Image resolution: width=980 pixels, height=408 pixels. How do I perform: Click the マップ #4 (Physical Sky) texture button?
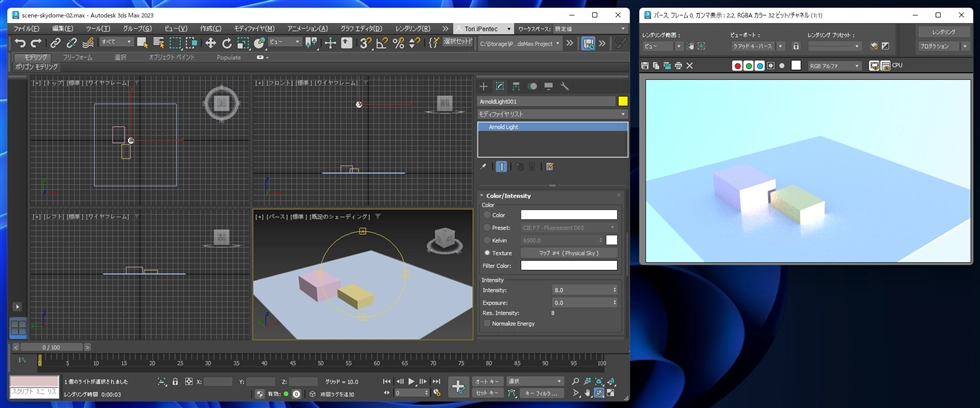pos(569,253)
